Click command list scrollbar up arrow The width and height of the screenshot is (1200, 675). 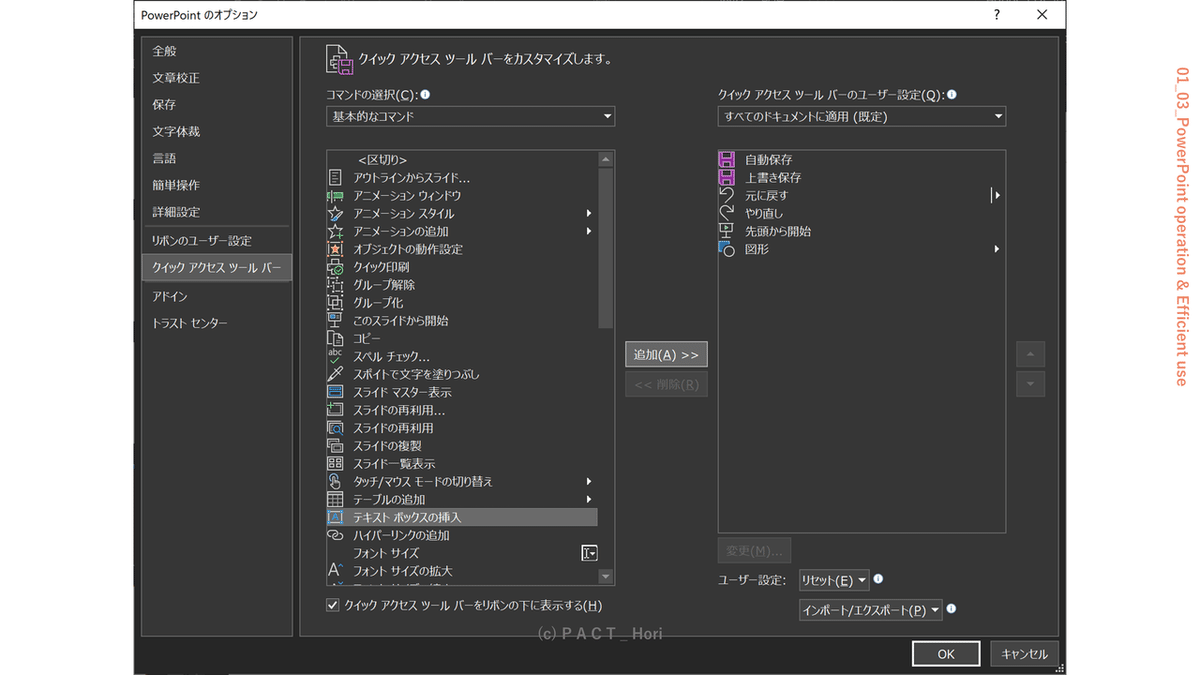(606, 159)
